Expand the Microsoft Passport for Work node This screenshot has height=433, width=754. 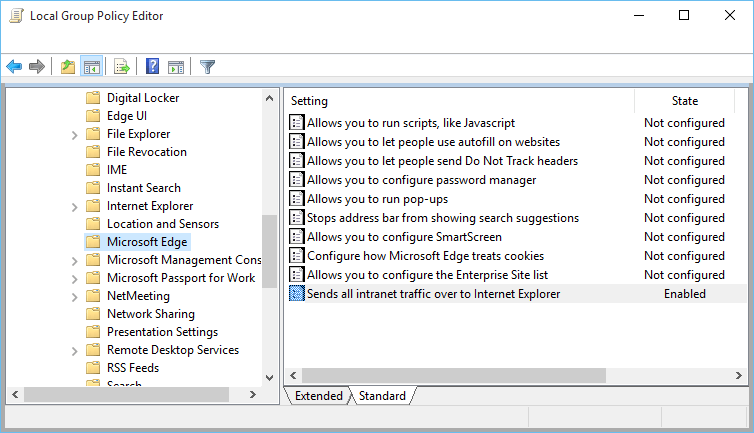[75, 279]
